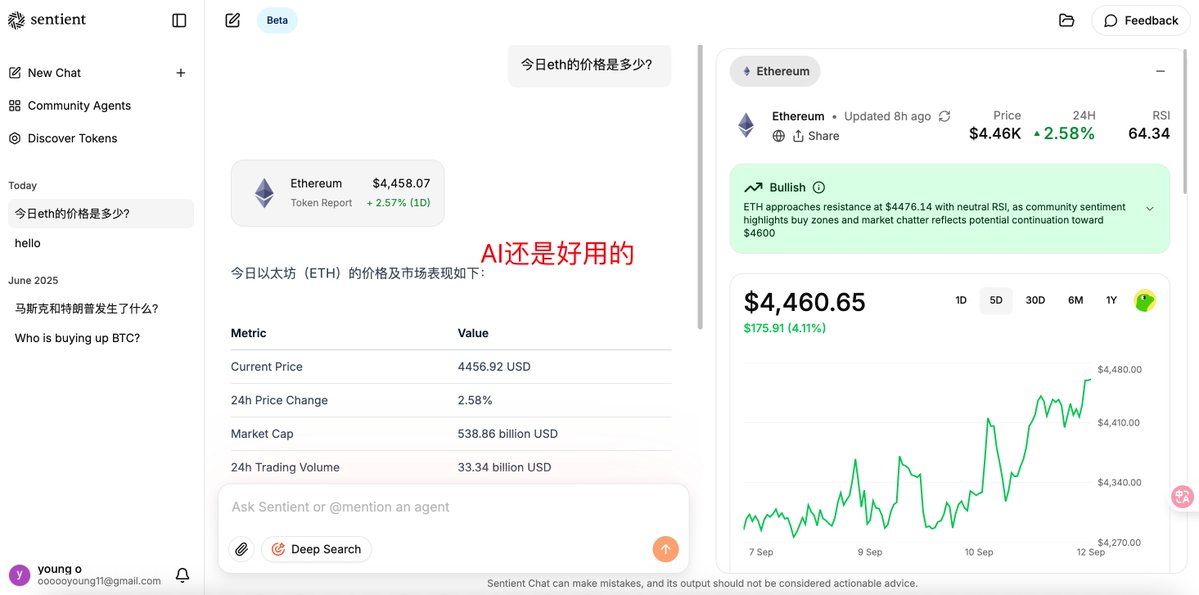Click the RSI value 64.34
Screen dimensions: 1199x595
click(x=1149, y=134)
